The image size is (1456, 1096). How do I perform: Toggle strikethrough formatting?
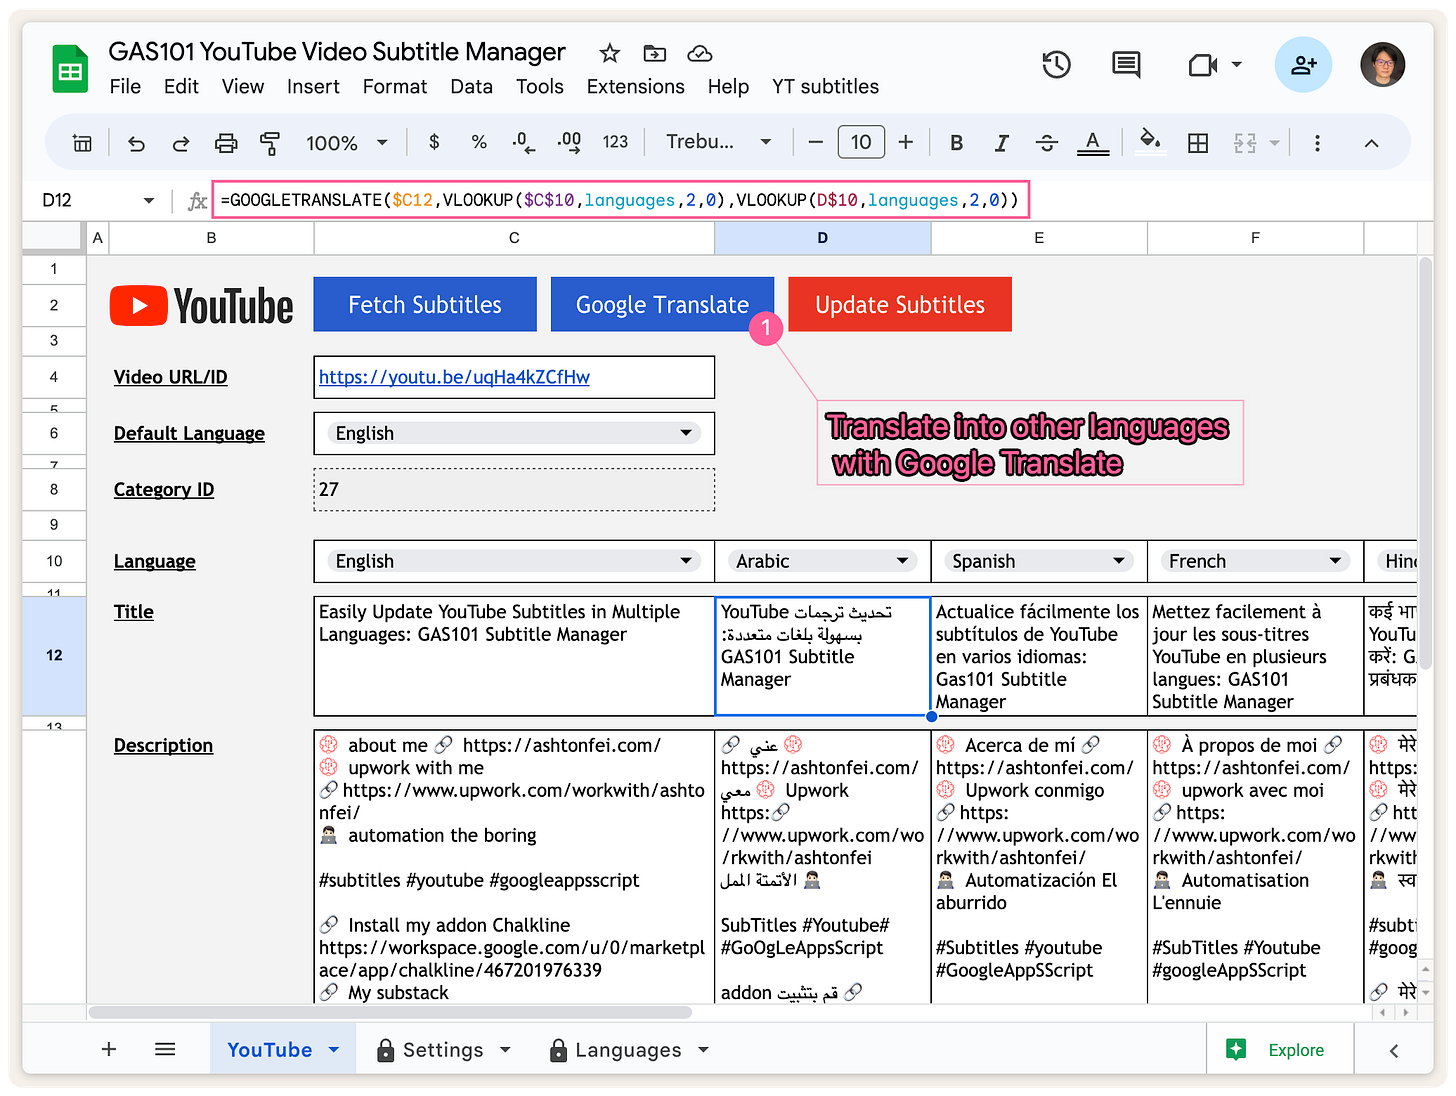(1046, 143)
